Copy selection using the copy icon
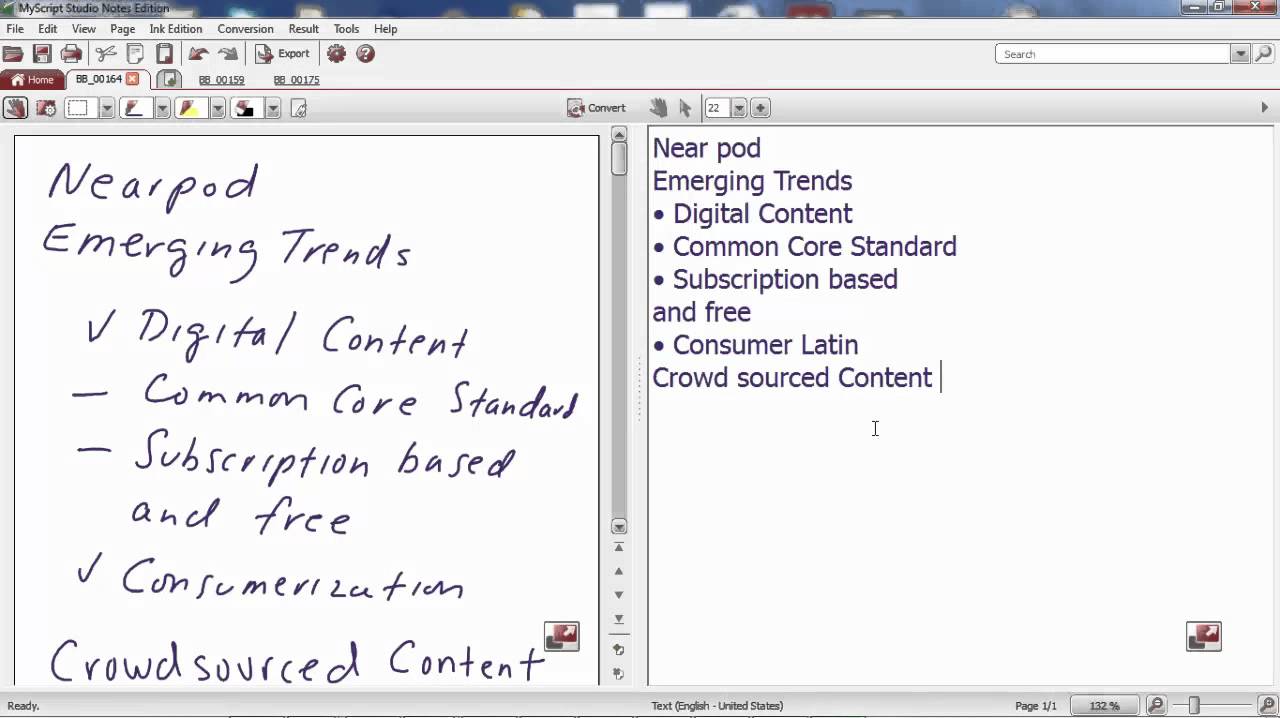The image size is (1280, 718). point(135,54)
